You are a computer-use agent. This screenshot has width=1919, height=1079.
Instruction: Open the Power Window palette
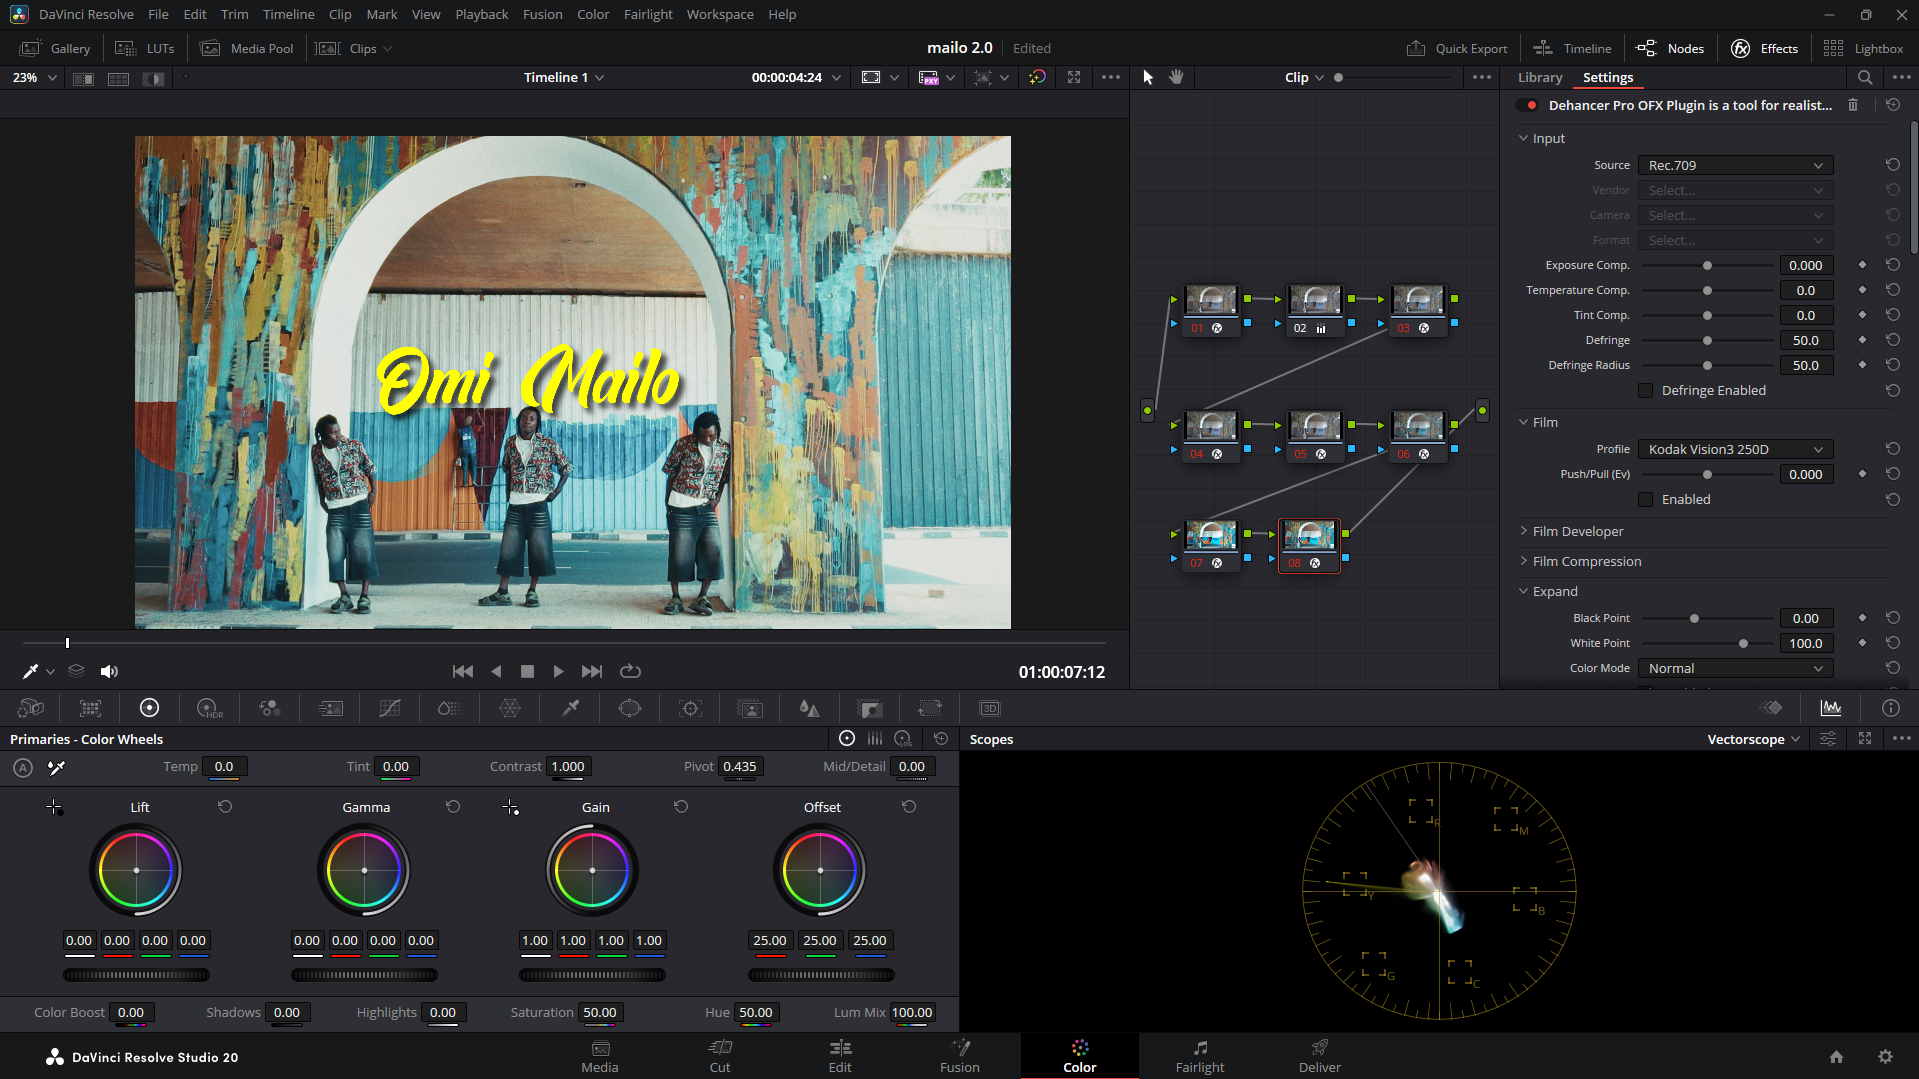coord(630,708)
